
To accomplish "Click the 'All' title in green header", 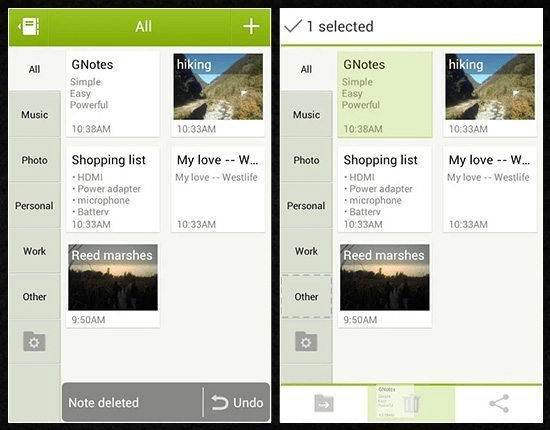I will [x=143, y=27].
